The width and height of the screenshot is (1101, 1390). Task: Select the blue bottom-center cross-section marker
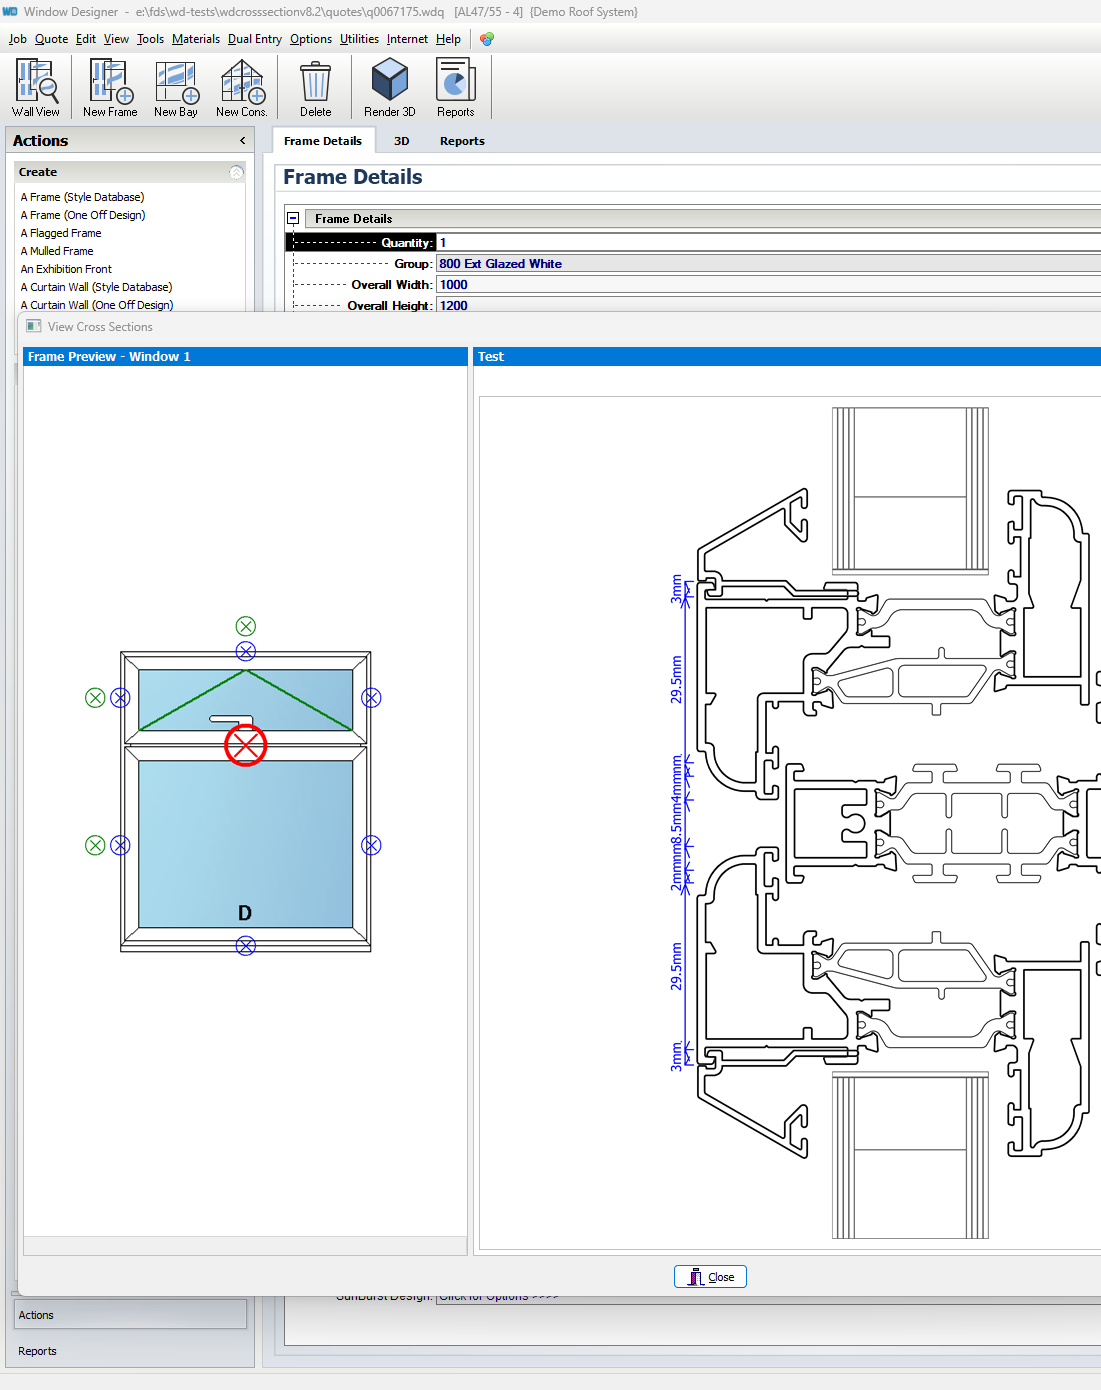[x=246, y=945]
